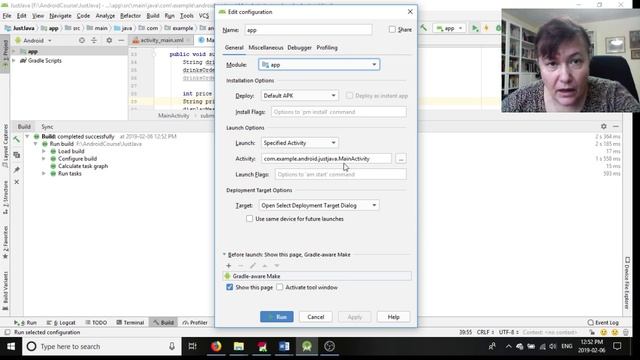Open the Event Log
The height and width of the screenshot is (360, 640).
tap(603, 322)
